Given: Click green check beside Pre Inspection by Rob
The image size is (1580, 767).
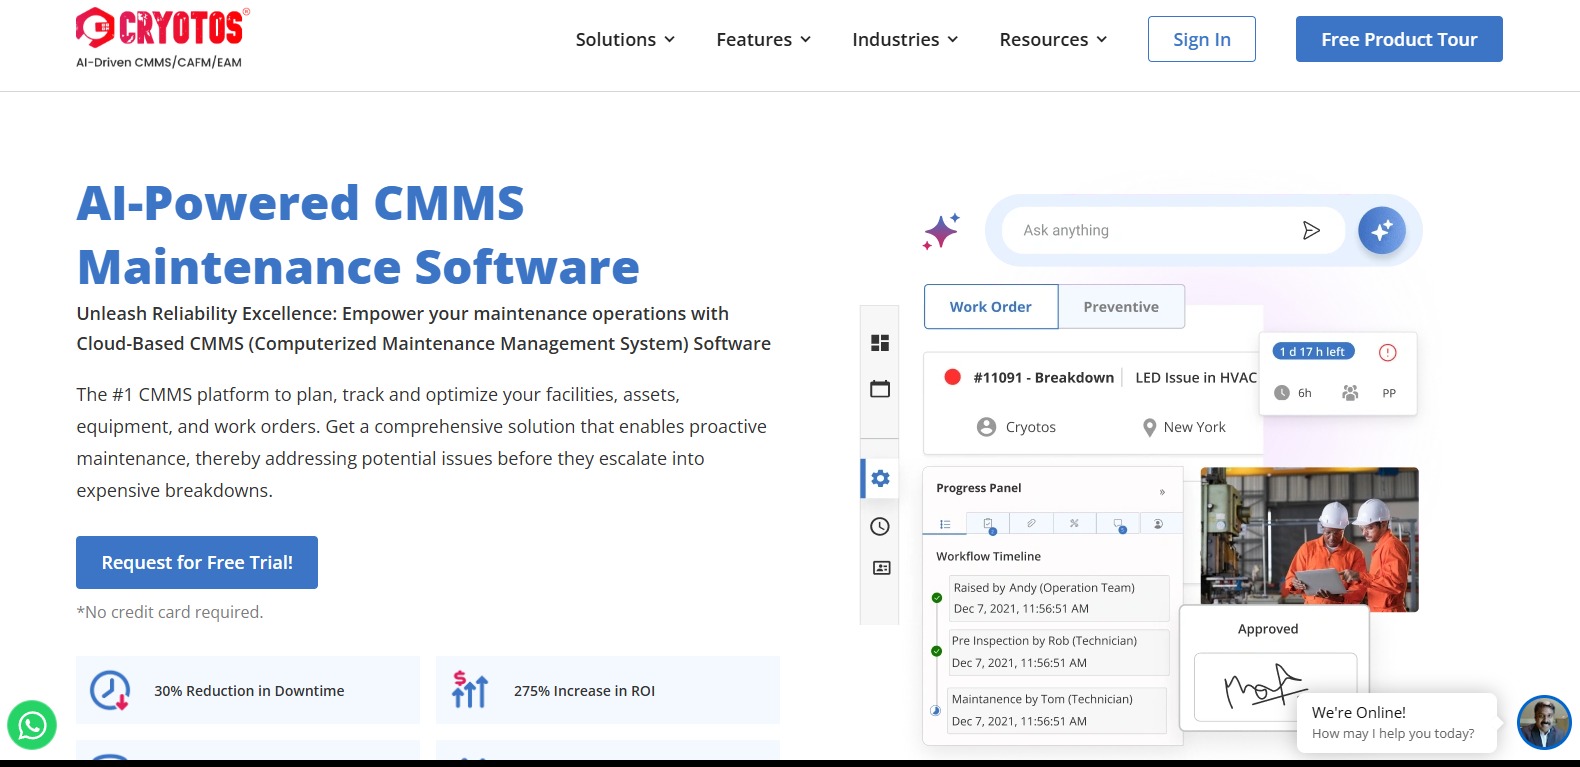Looking at the screenshot, I should (x=937, y=651).
